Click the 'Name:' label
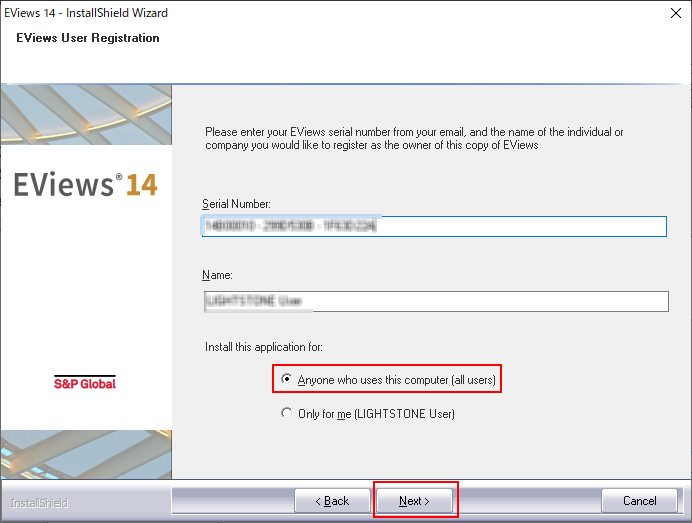Image resolution: width=692 pixels, height=523 pixels. click(217, 275)
